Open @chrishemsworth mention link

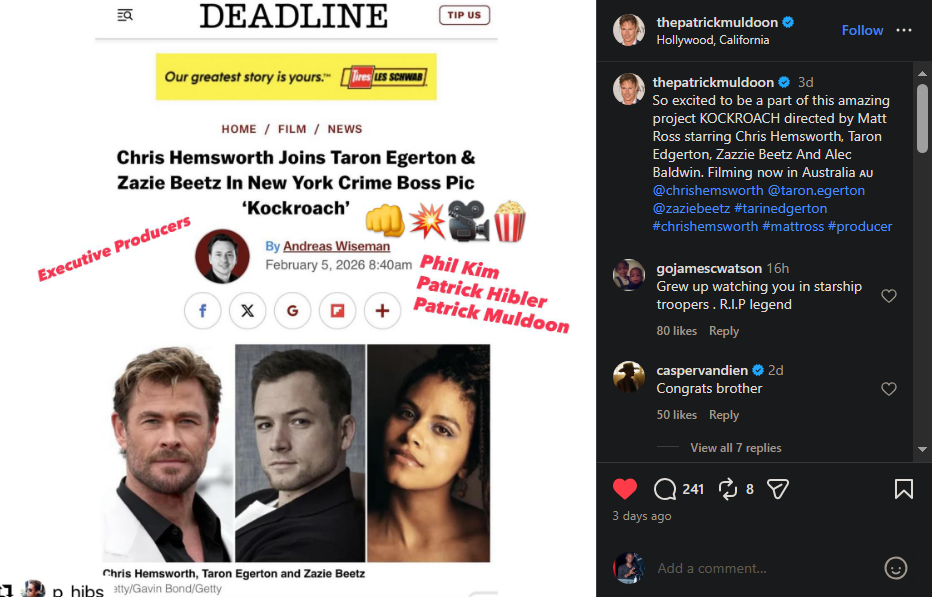click(707, 190)
